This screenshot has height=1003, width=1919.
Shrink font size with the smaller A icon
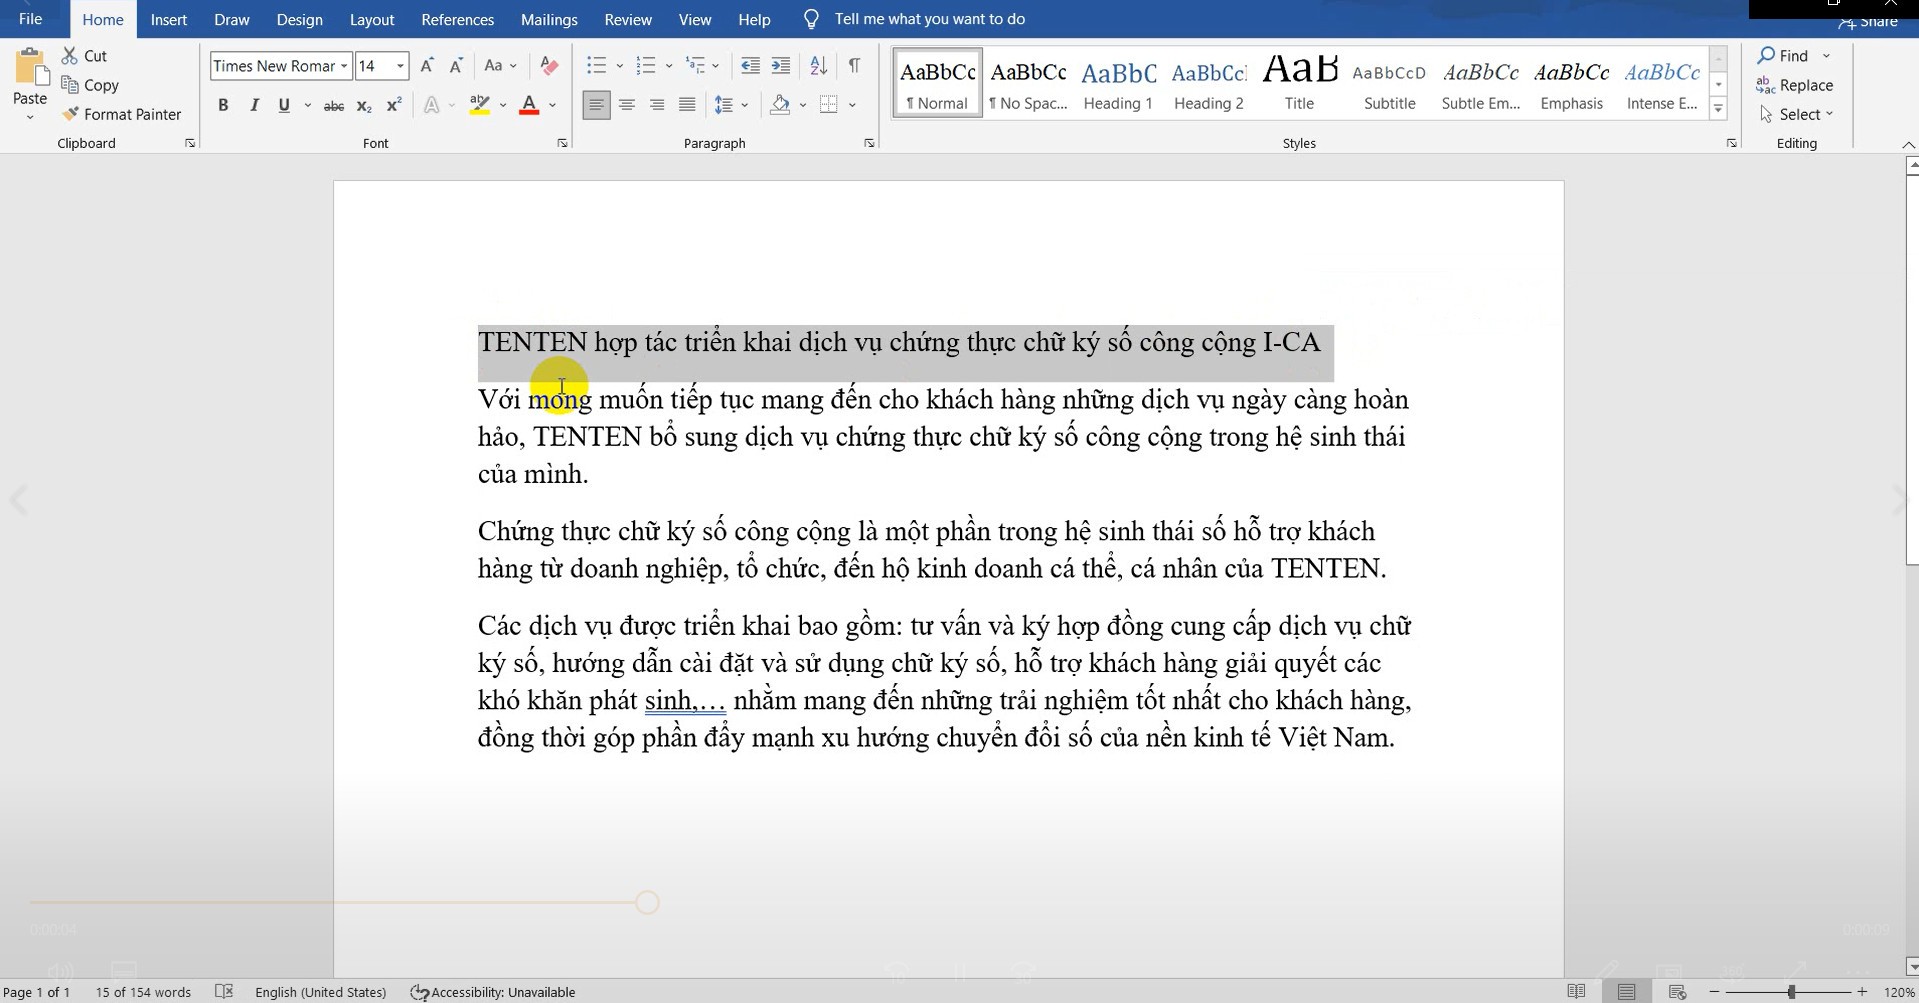point(456,66)
